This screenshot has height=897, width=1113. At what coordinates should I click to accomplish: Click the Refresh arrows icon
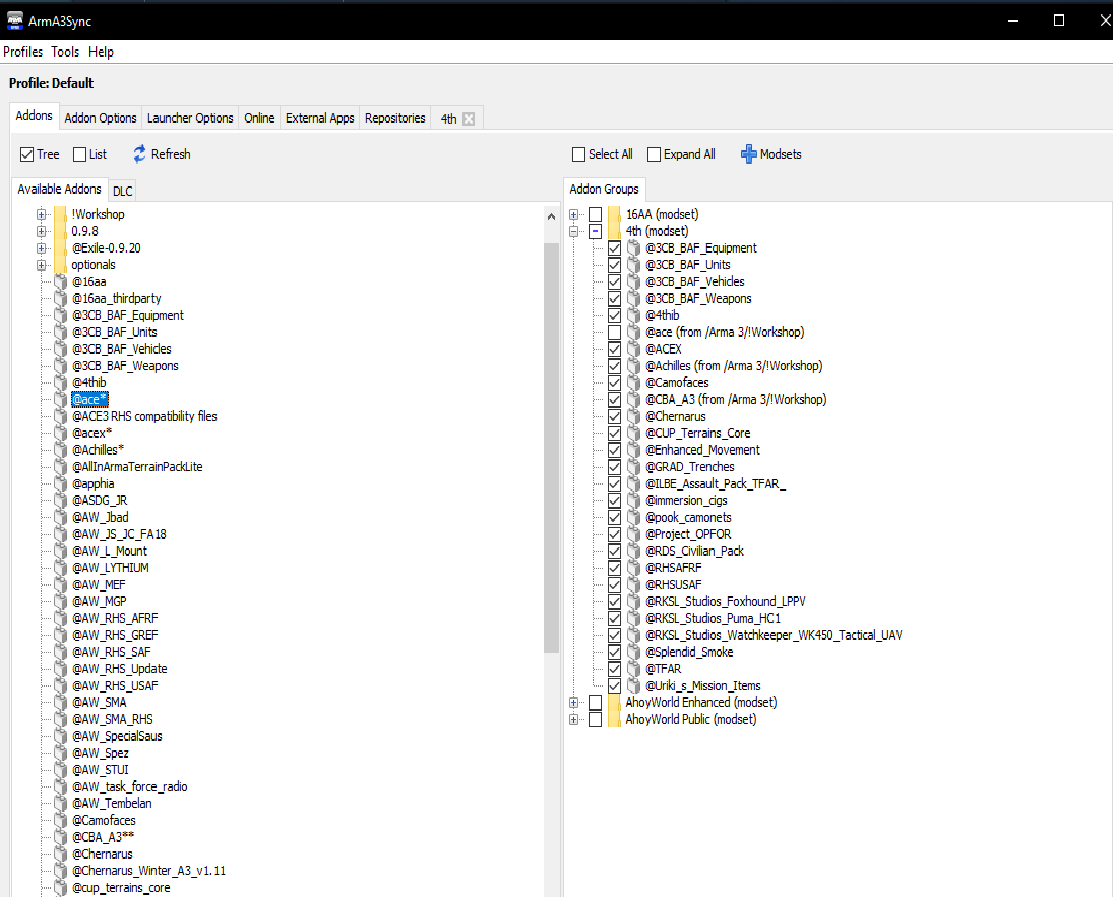tap(139, 154)
